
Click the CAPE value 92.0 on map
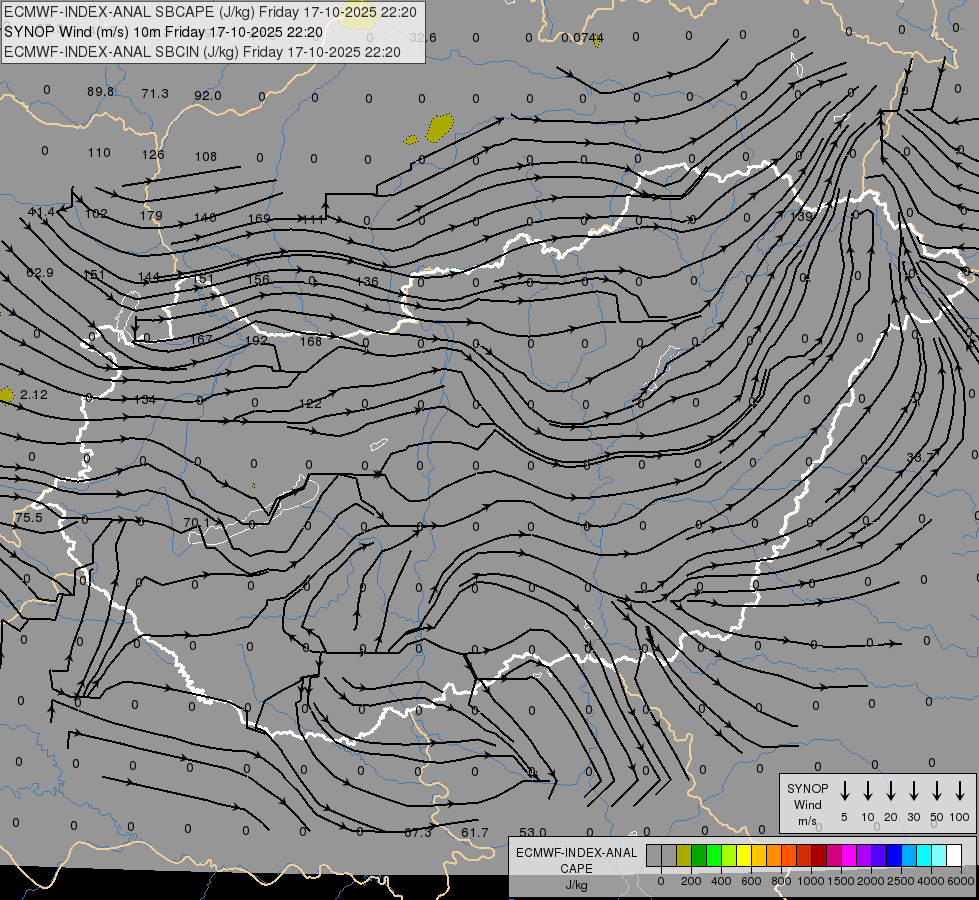(x=208, y=96)
